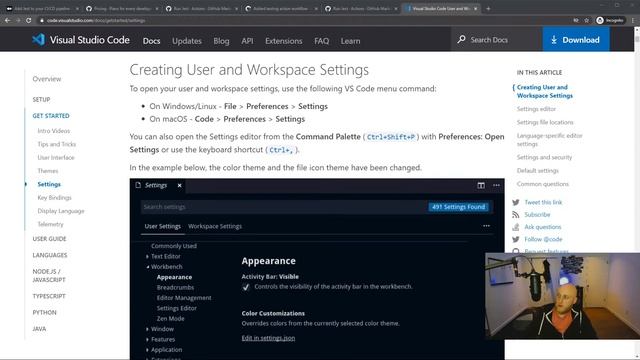Screen dimensions: 640x360
Task: Click the RSS icon beside Subscribe
Action: pyautogui.click(x=516, y=215)
